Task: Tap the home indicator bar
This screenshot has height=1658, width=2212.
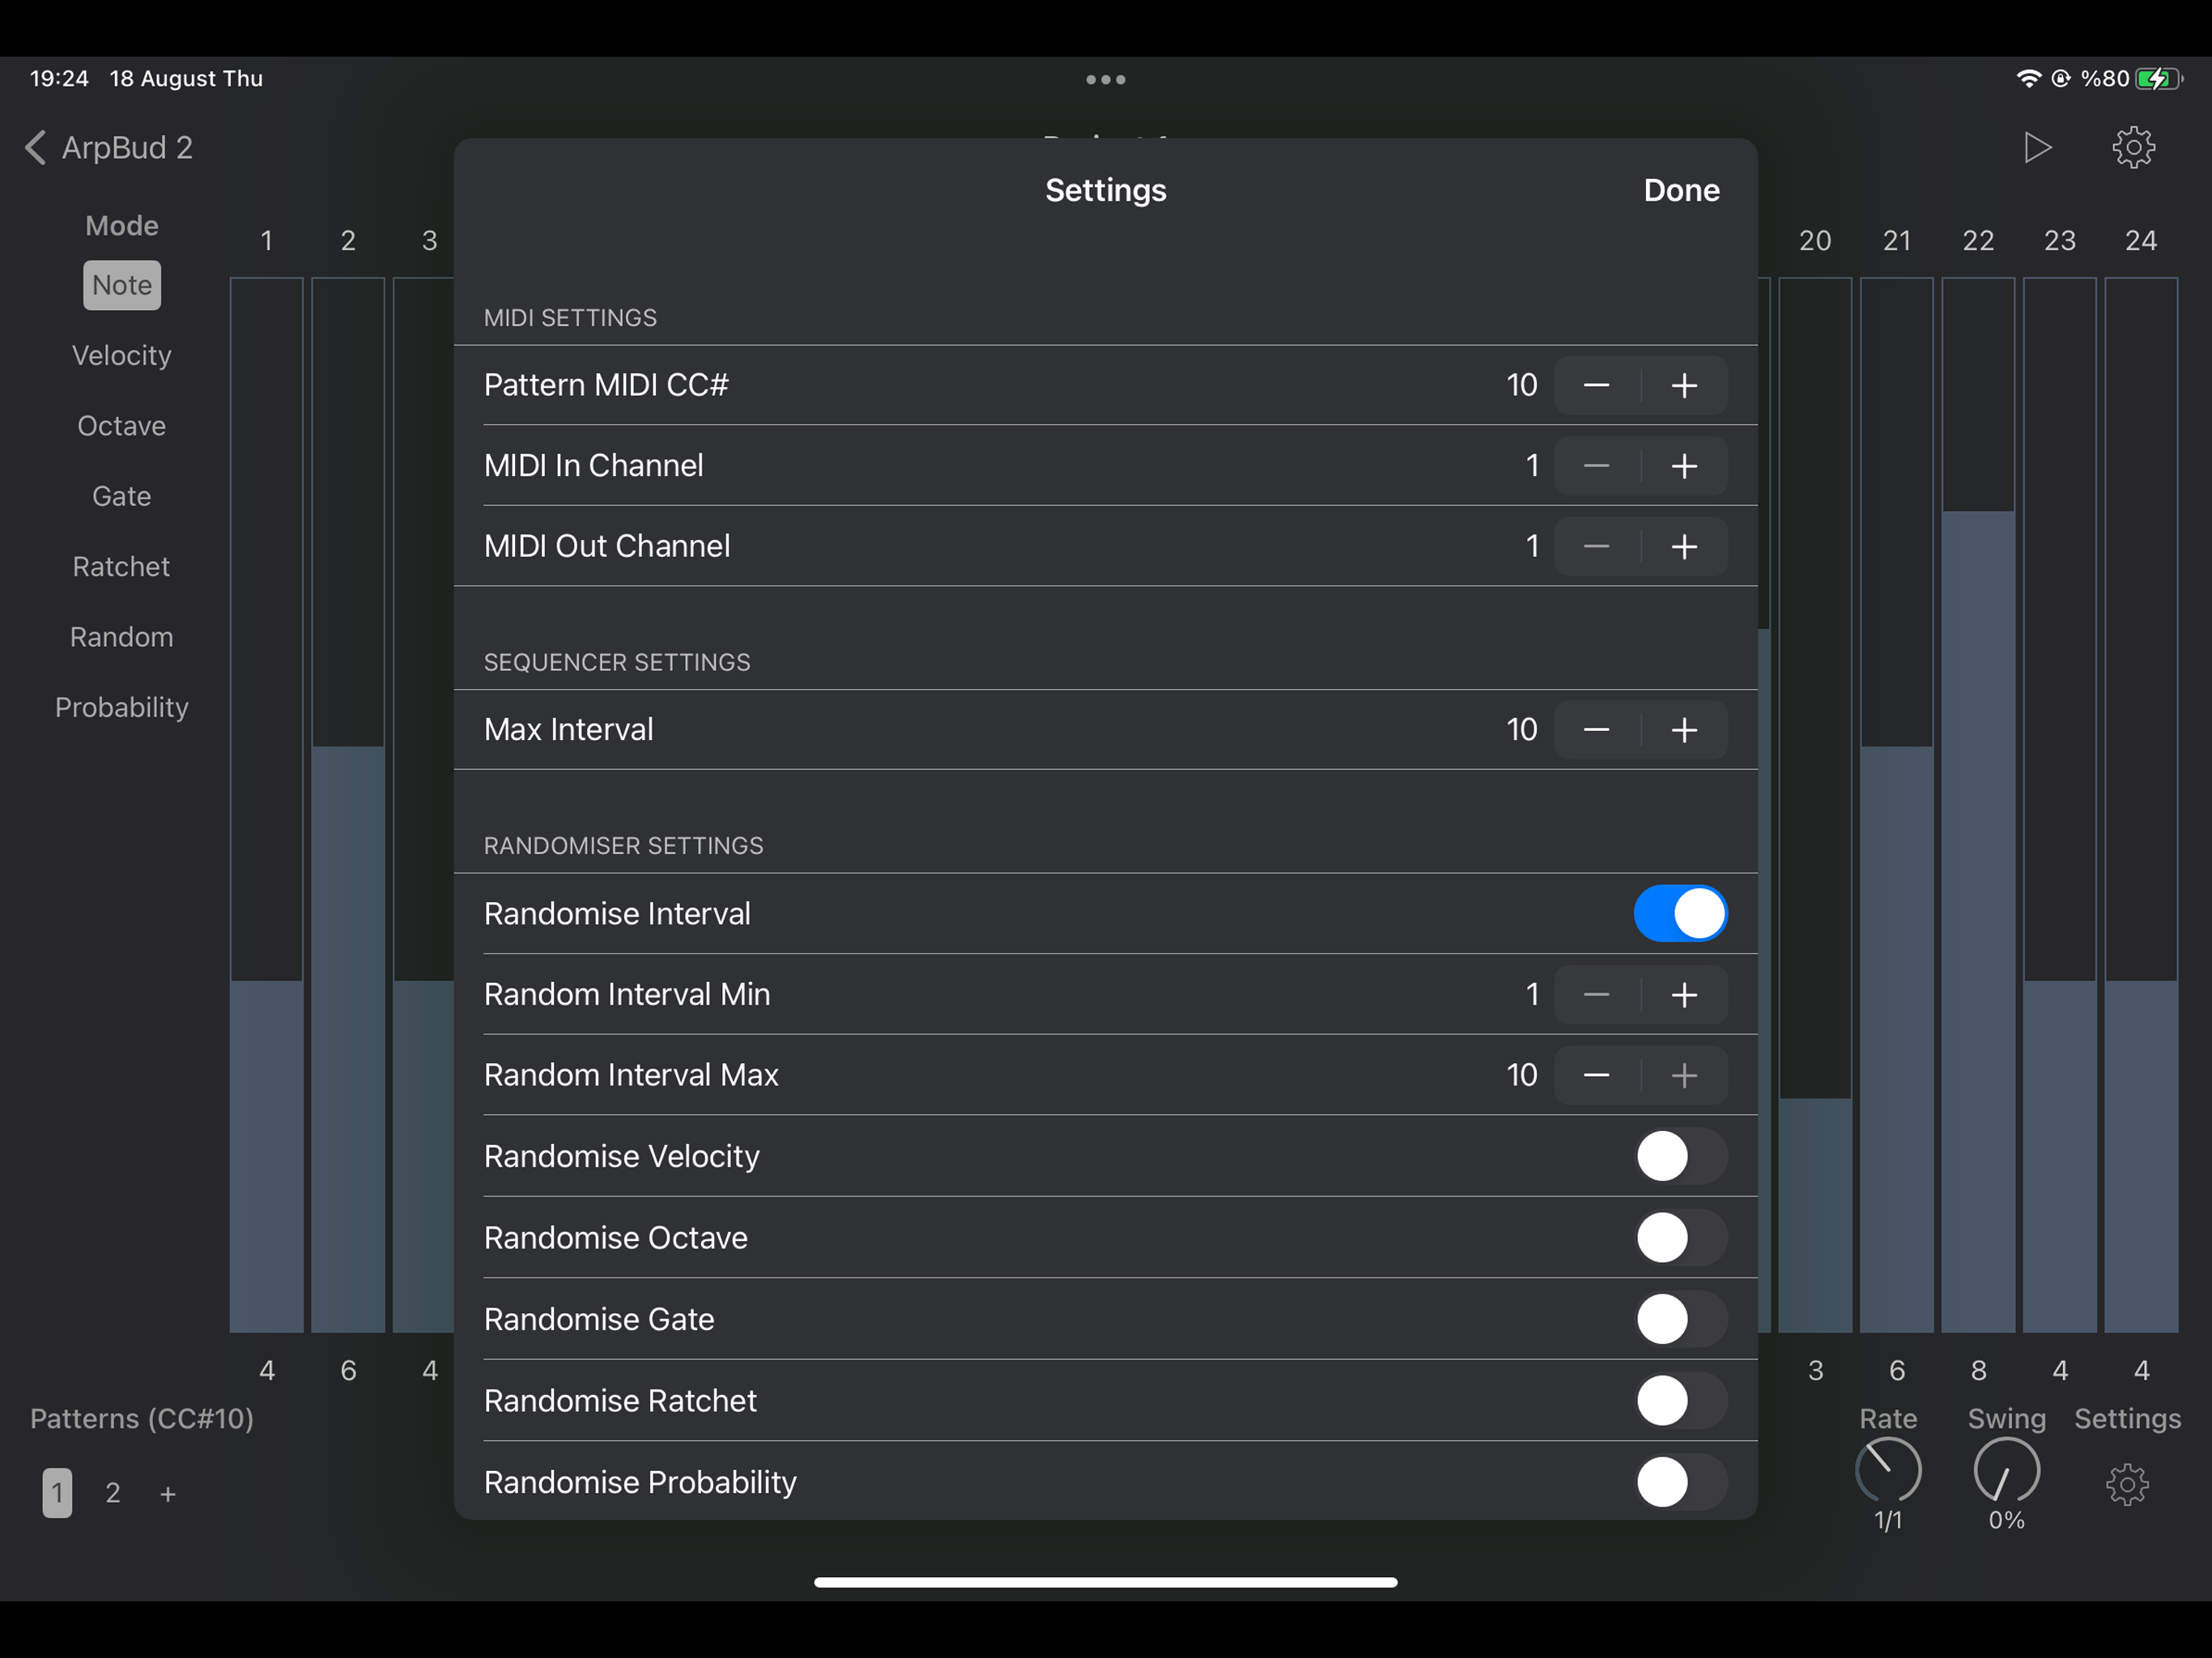Action: click(x=1106, y=1582)
